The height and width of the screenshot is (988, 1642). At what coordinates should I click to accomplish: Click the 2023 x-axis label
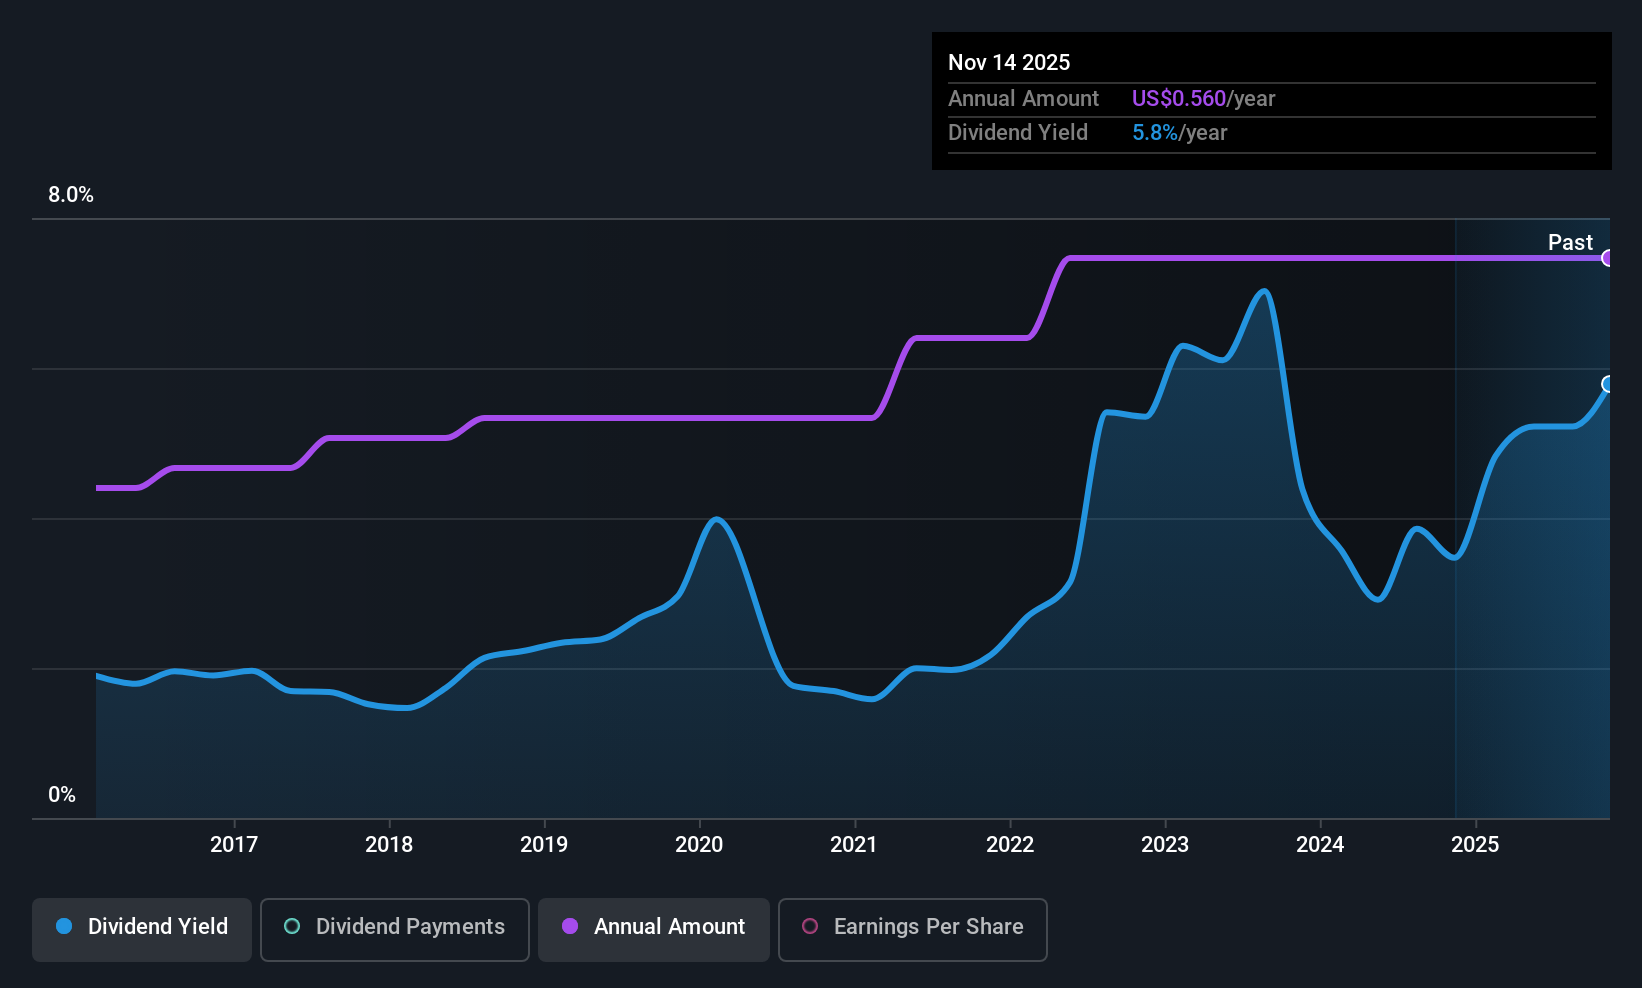(x=1165, y=844)
